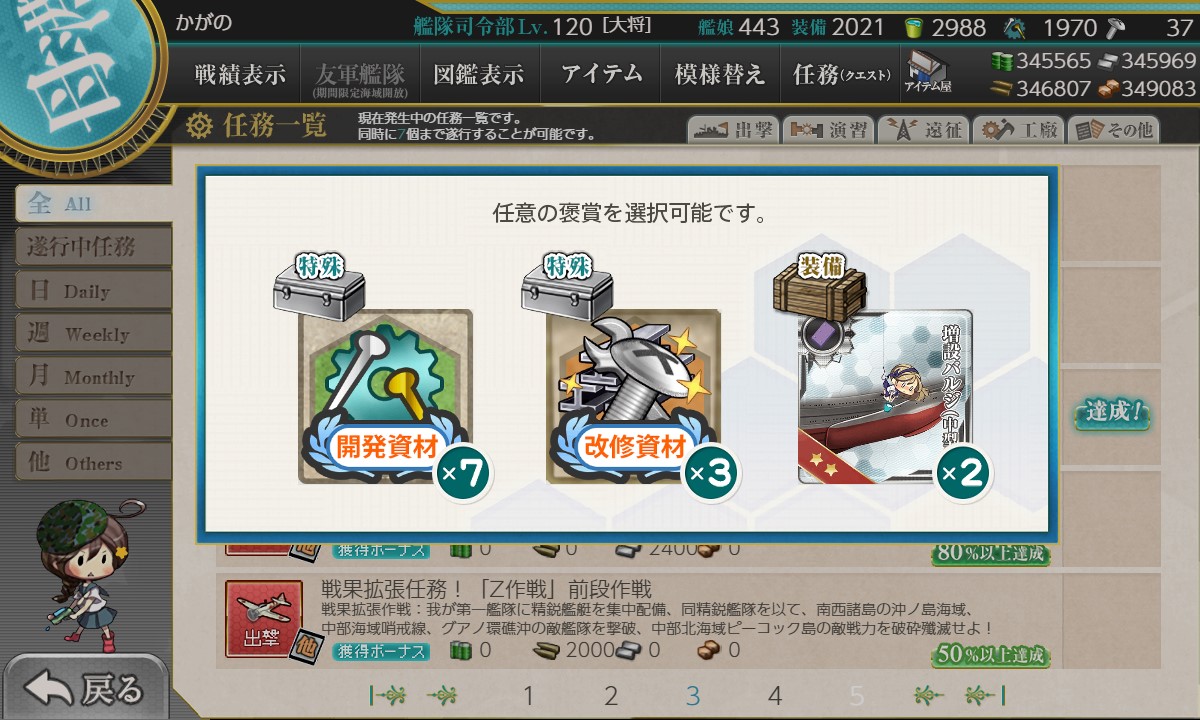
Task: Select the 遂行中任務 filter
Action: tap(93, 247)
